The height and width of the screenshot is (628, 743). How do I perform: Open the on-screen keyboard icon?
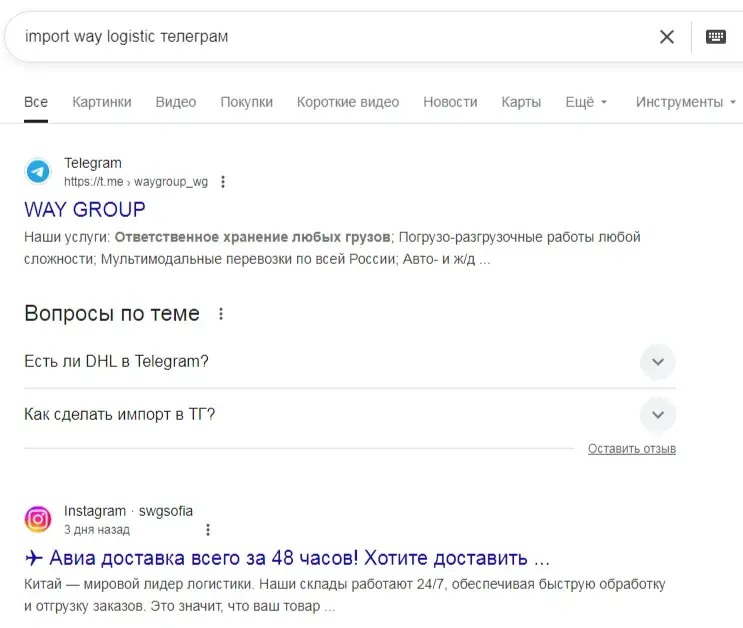[716, 36]
